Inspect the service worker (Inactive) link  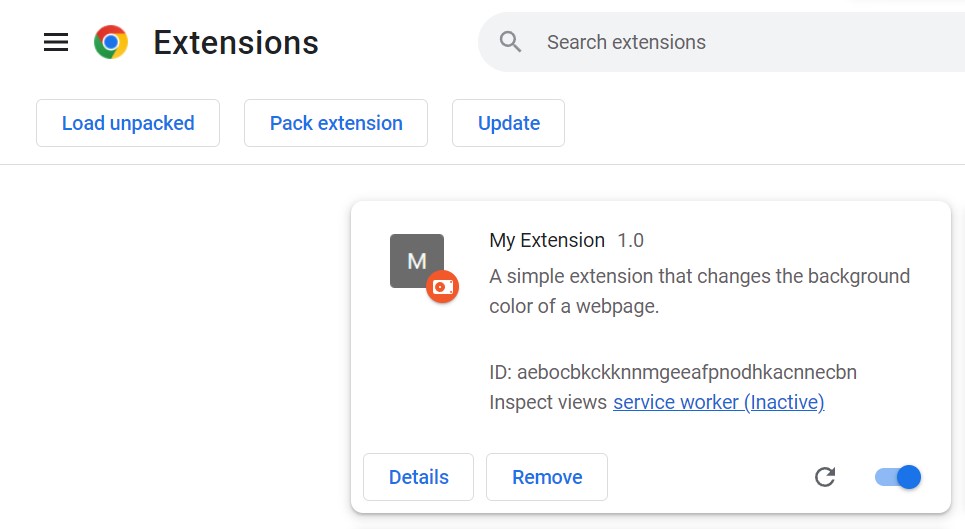(718, 402)
